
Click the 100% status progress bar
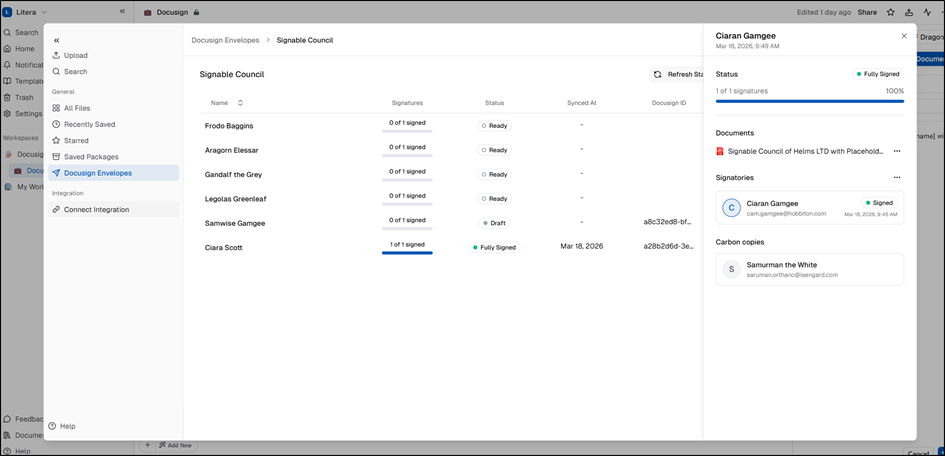(x=809, y=101)
